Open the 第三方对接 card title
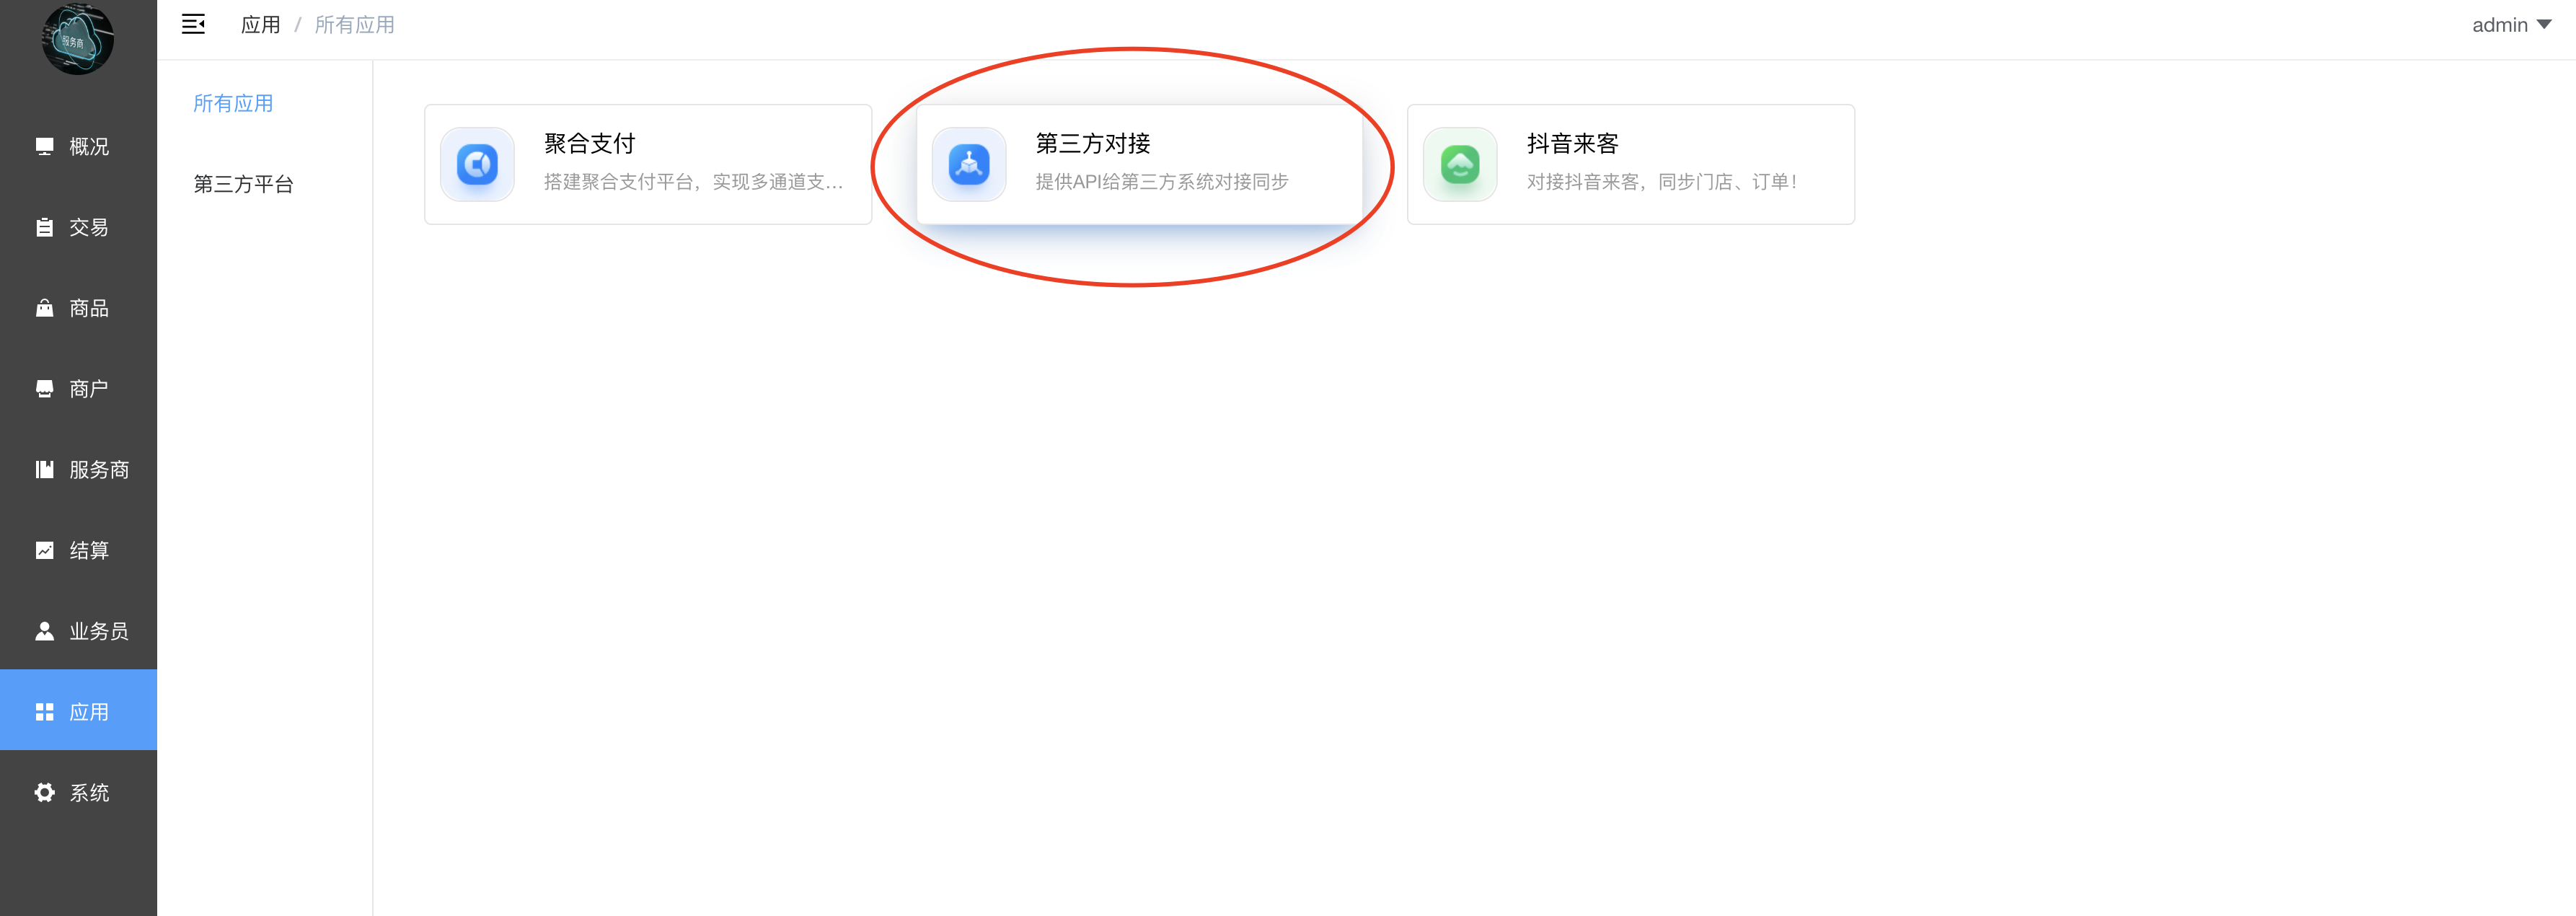 click(1093, 144)
